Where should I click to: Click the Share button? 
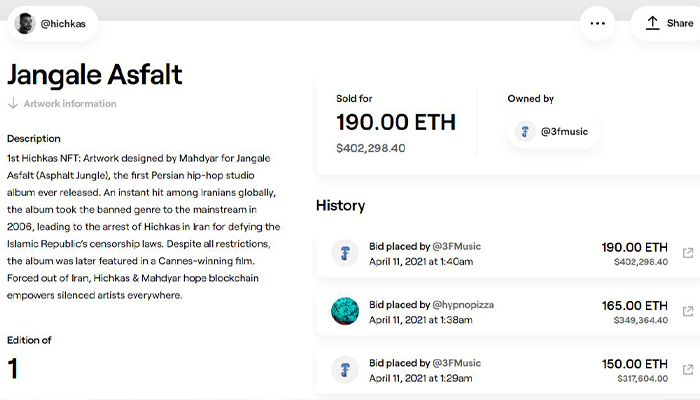pos(668,23)
